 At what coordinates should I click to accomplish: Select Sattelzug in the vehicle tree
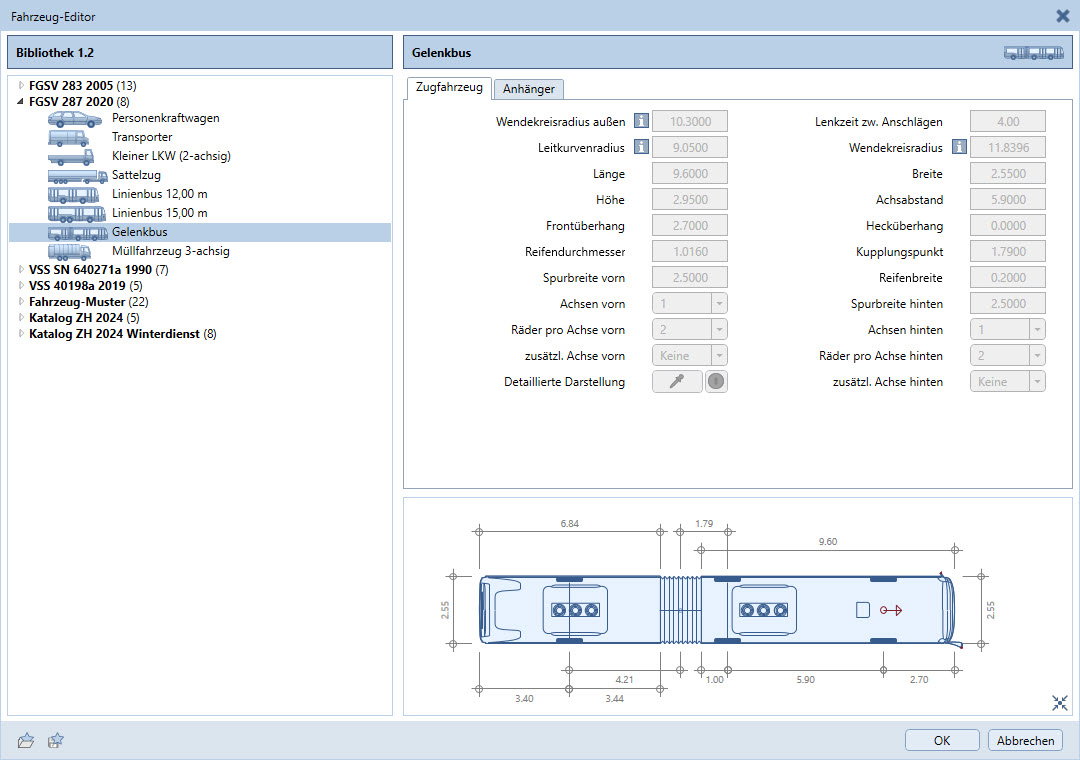tap(137, 175)
